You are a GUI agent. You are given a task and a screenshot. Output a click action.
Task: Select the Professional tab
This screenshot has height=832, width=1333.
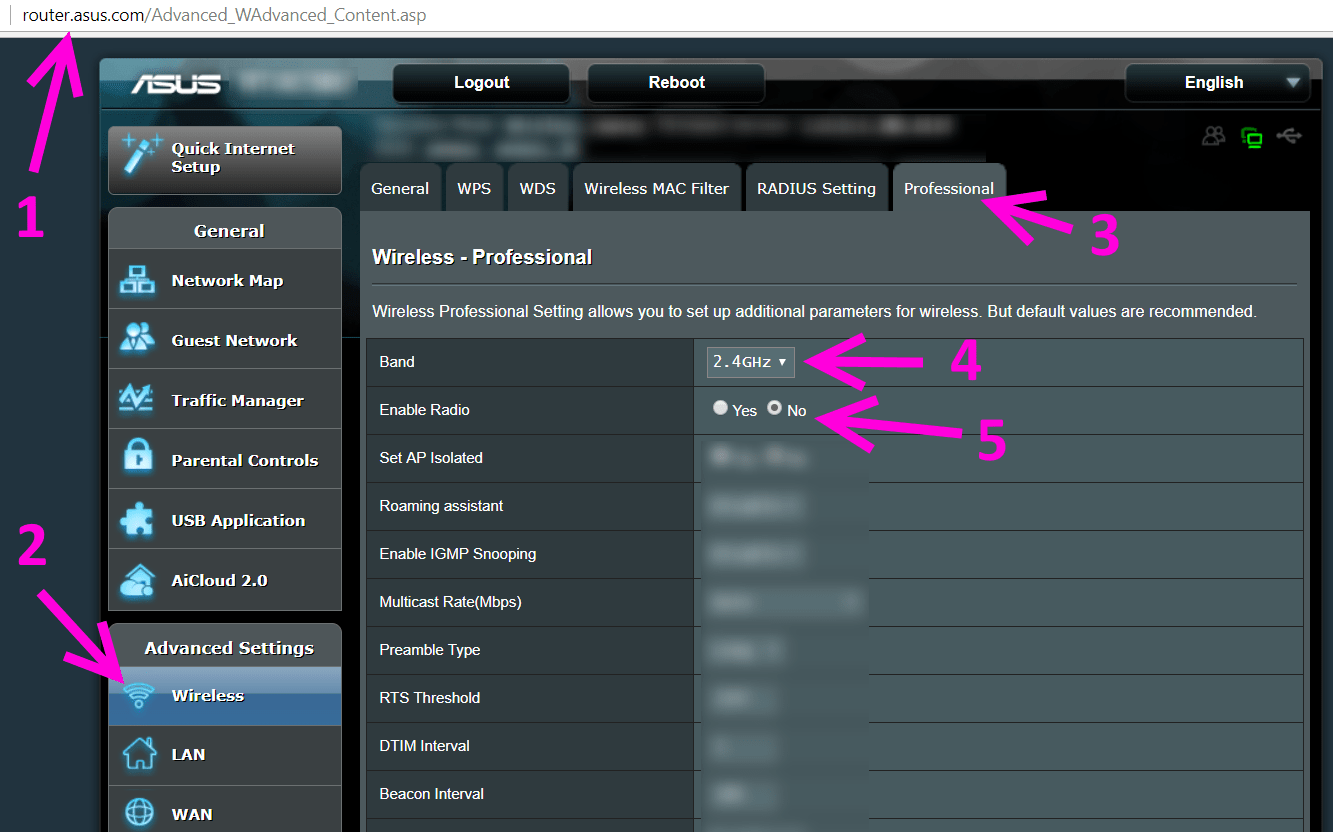949,188
